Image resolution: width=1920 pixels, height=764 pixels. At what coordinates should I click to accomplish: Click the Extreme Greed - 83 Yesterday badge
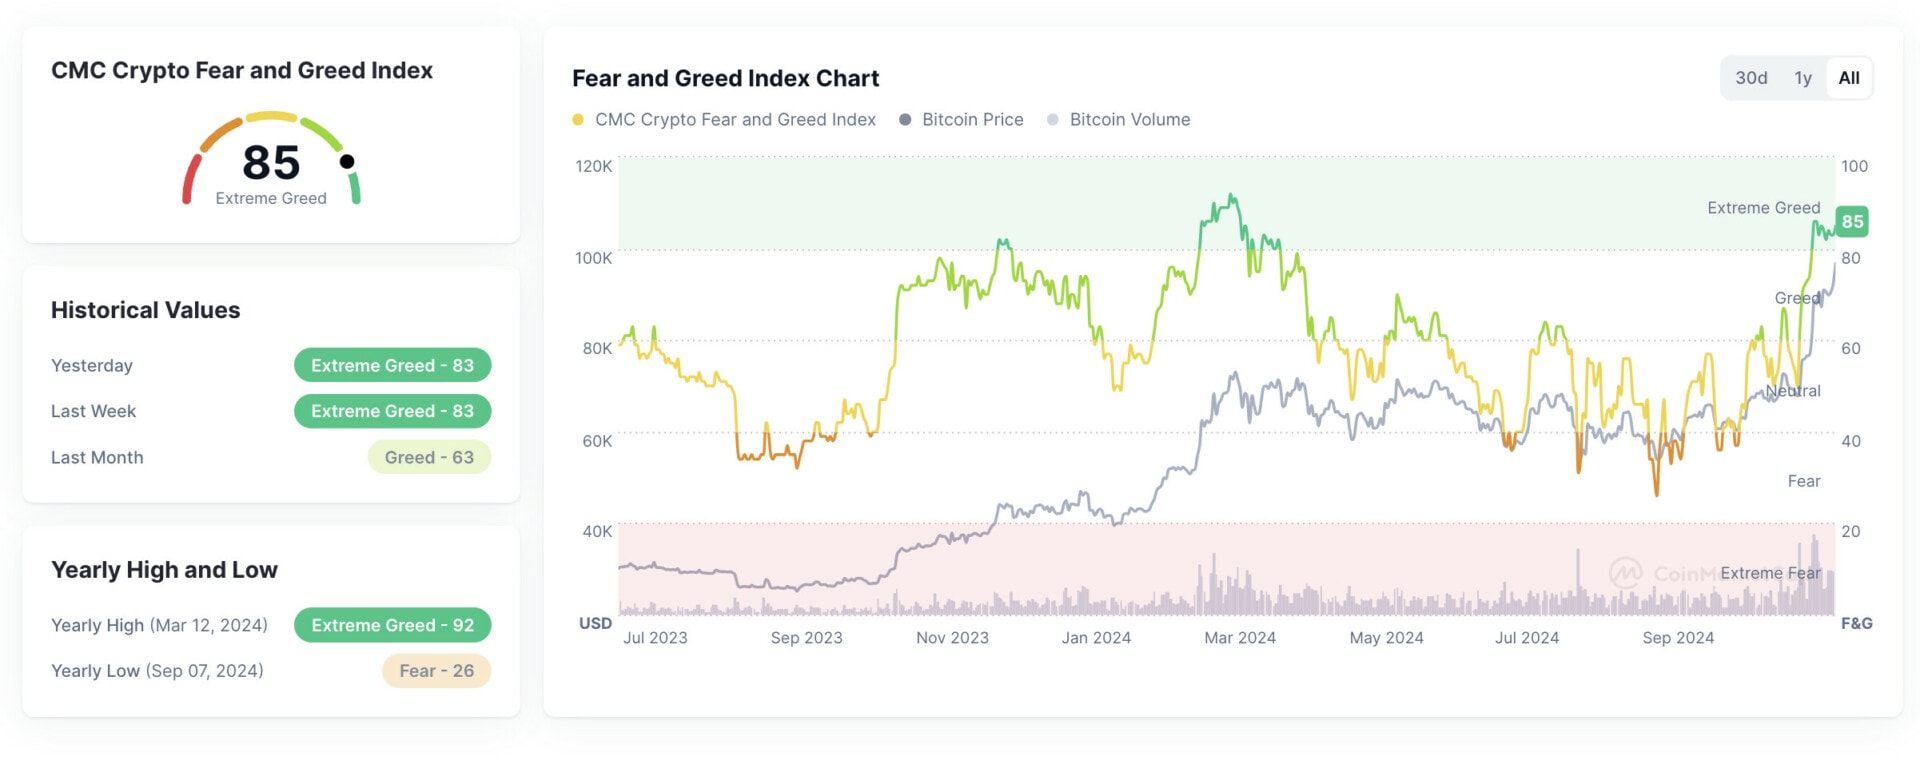(x=392, y=365)
